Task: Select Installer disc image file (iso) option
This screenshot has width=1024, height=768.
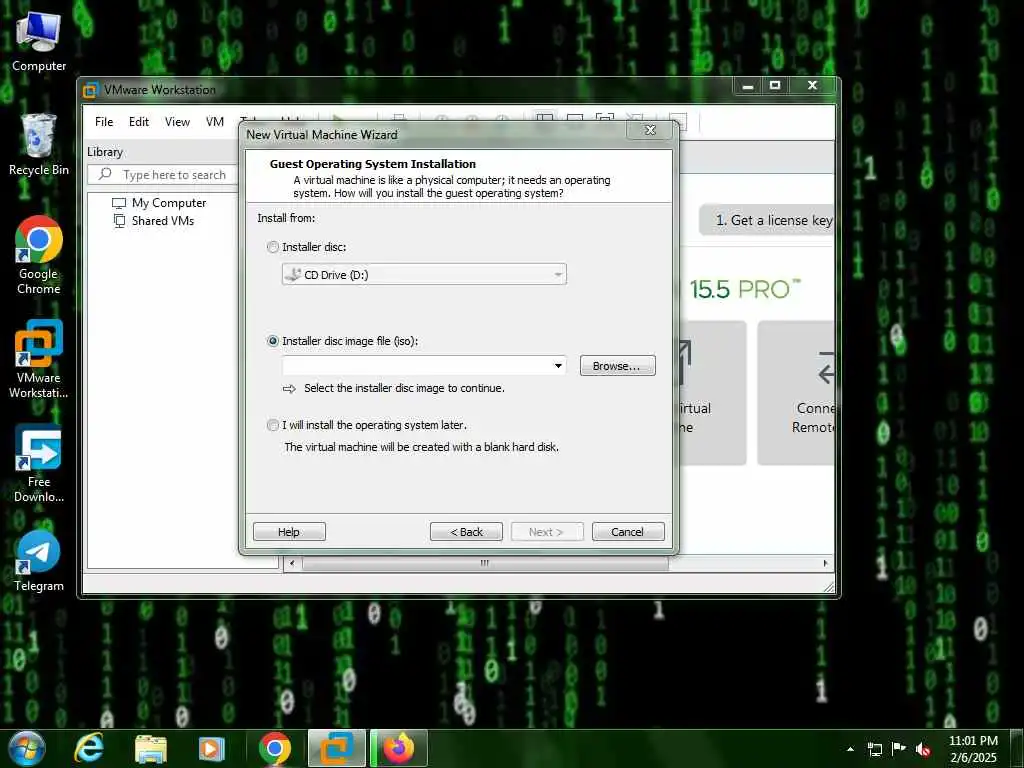Action: [273, 341]
